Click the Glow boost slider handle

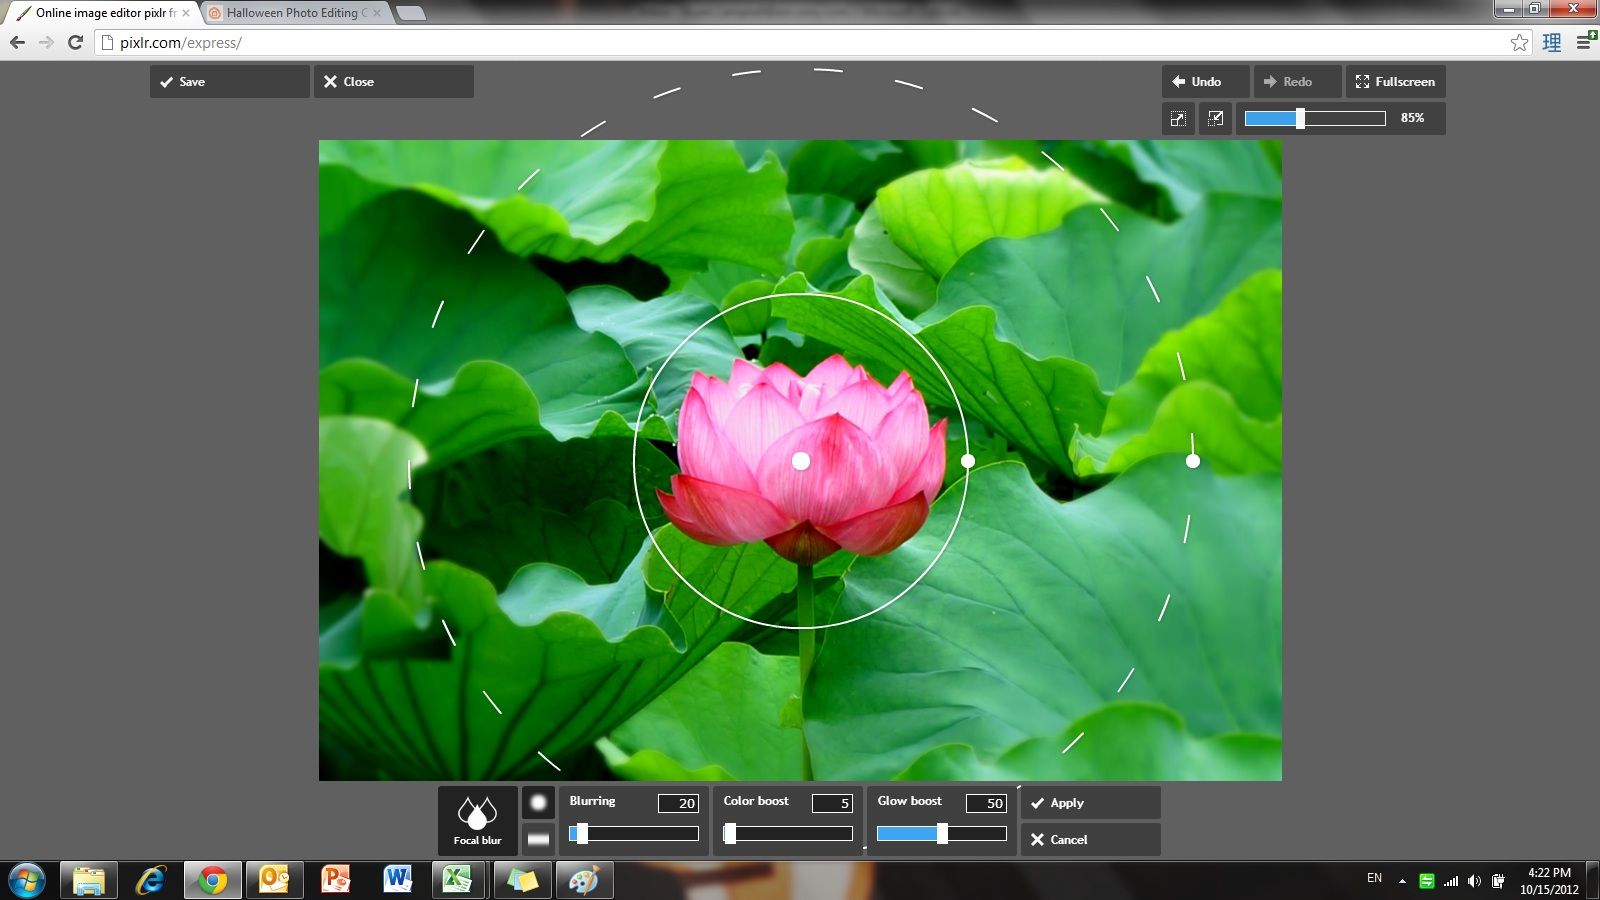click(x=942, y=834)
